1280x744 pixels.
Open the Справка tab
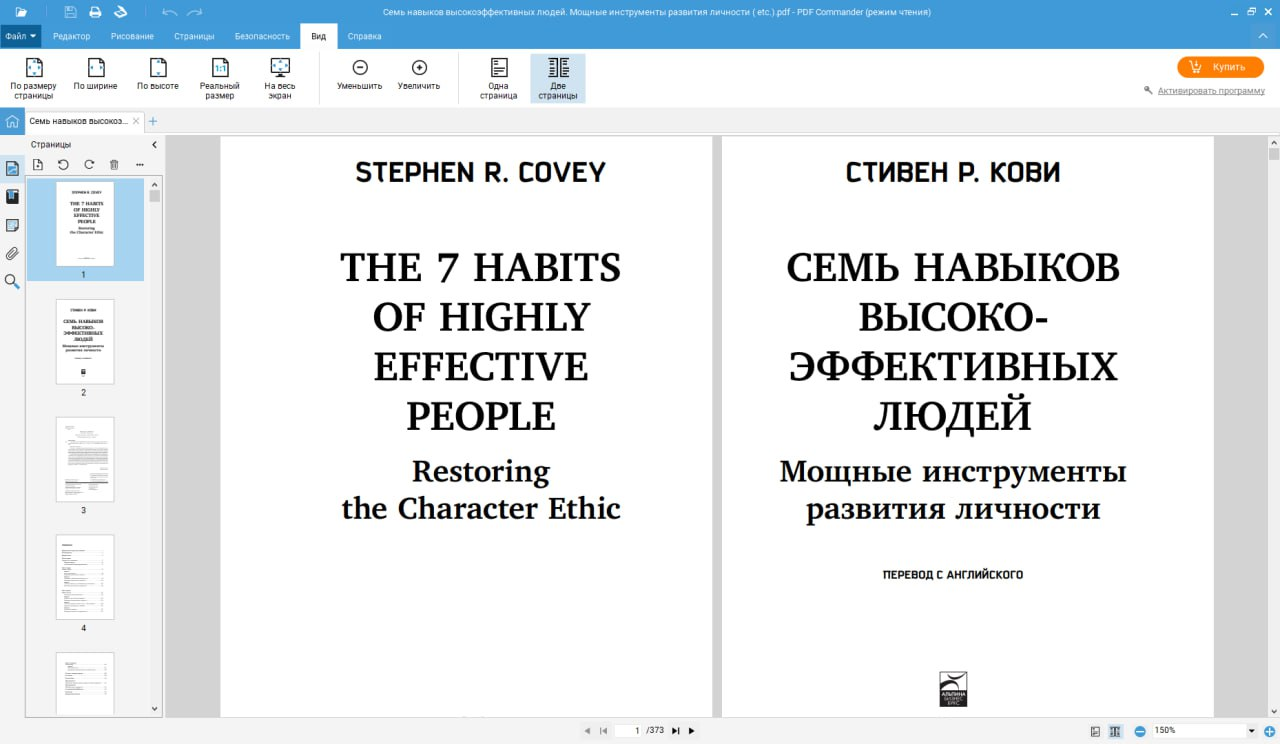point(364,36)
